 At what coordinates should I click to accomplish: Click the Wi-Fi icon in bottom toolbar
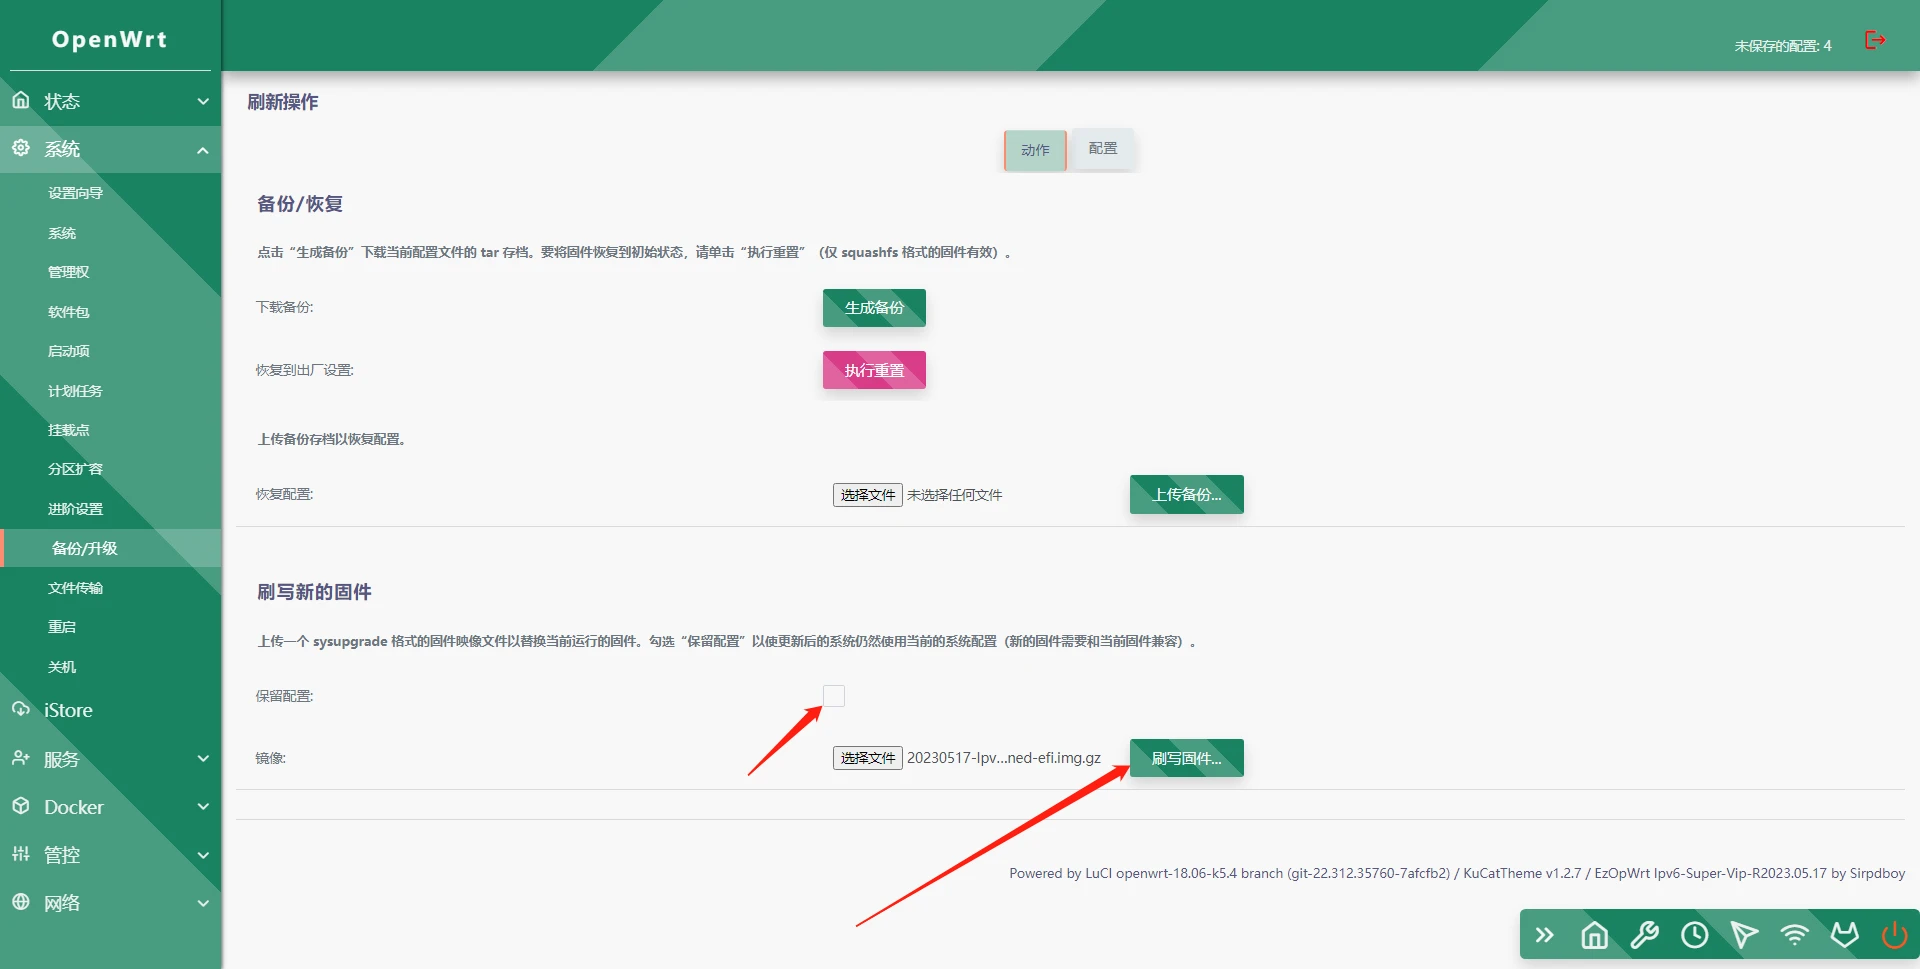tap(1795, 935)
